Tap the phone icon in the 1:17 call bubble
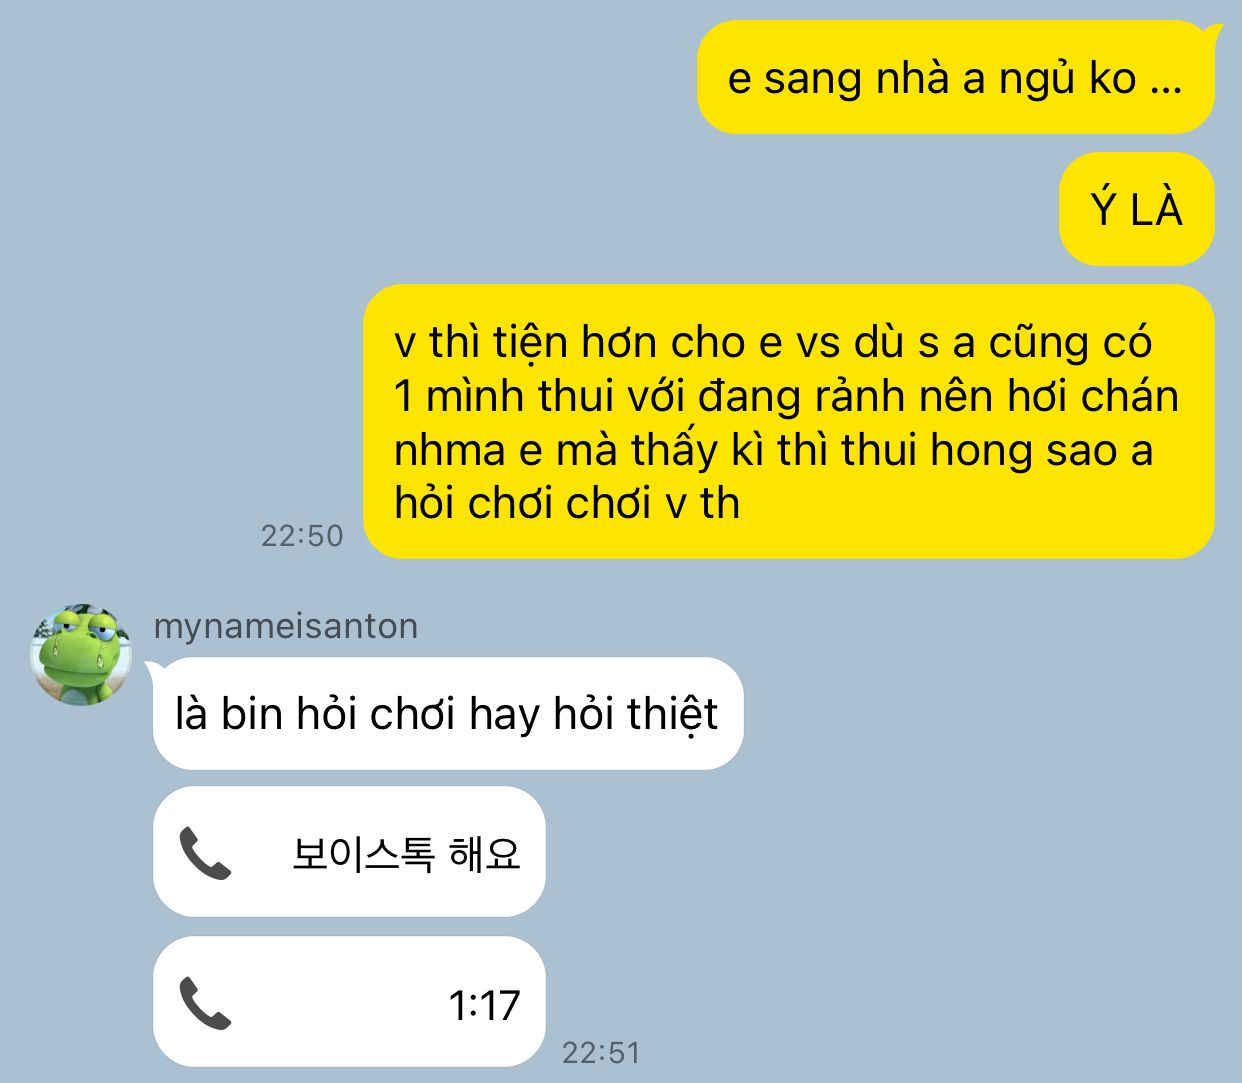 coord(204,1003)
